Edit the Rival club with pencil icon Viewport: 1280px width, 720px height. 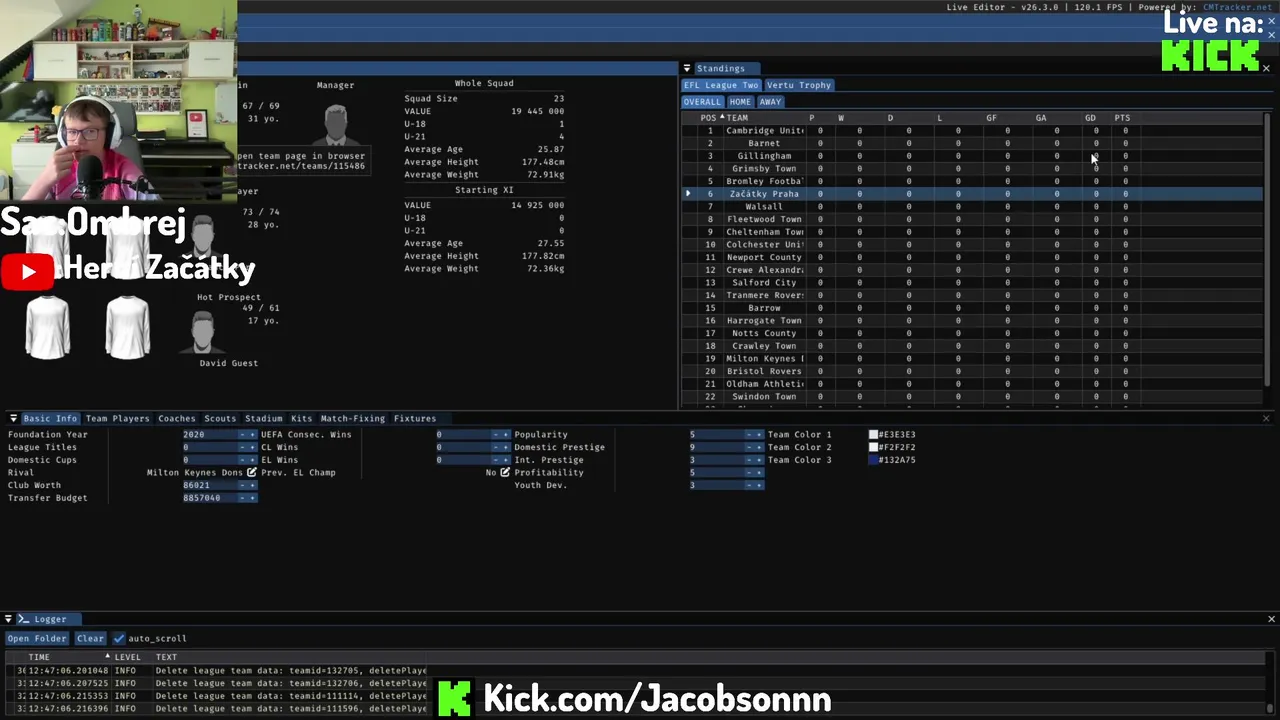[252, 472]
